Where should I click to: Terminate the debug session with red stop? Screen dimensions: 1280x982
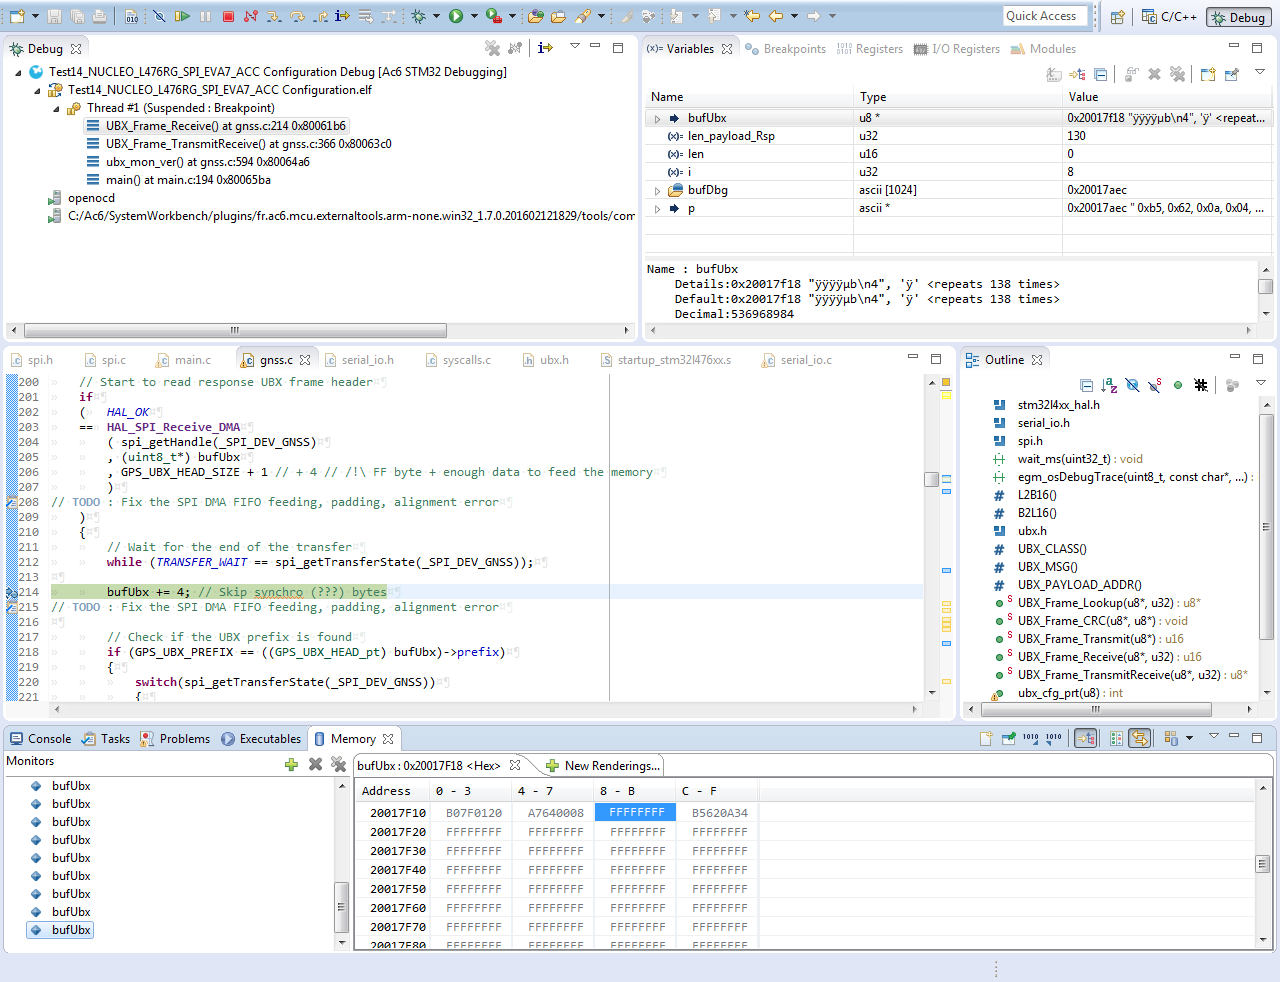click(228, 16)
